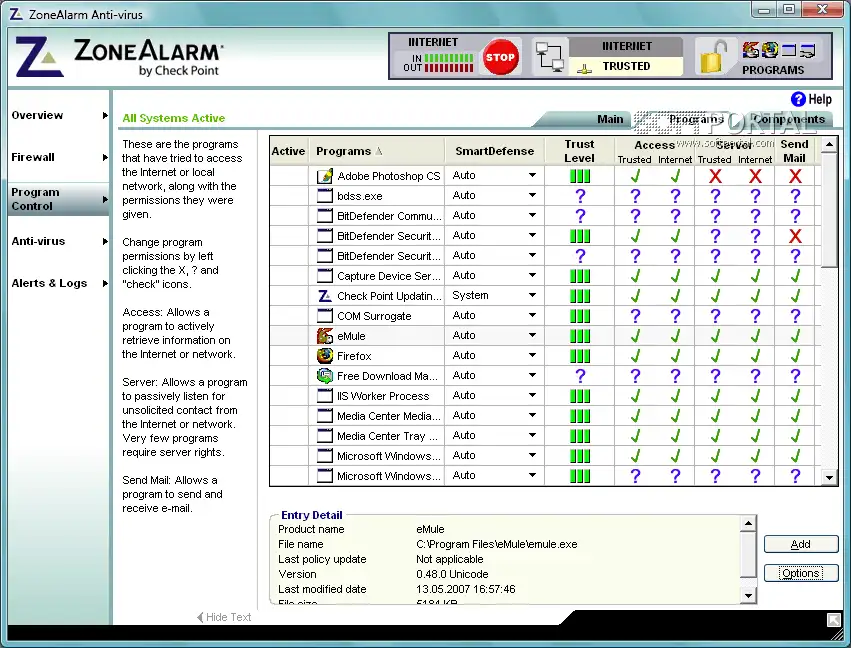Click program list scrollbar down arrow
Image resolution: width=851 pixels, height=648 pixels.
coord(829,478)
